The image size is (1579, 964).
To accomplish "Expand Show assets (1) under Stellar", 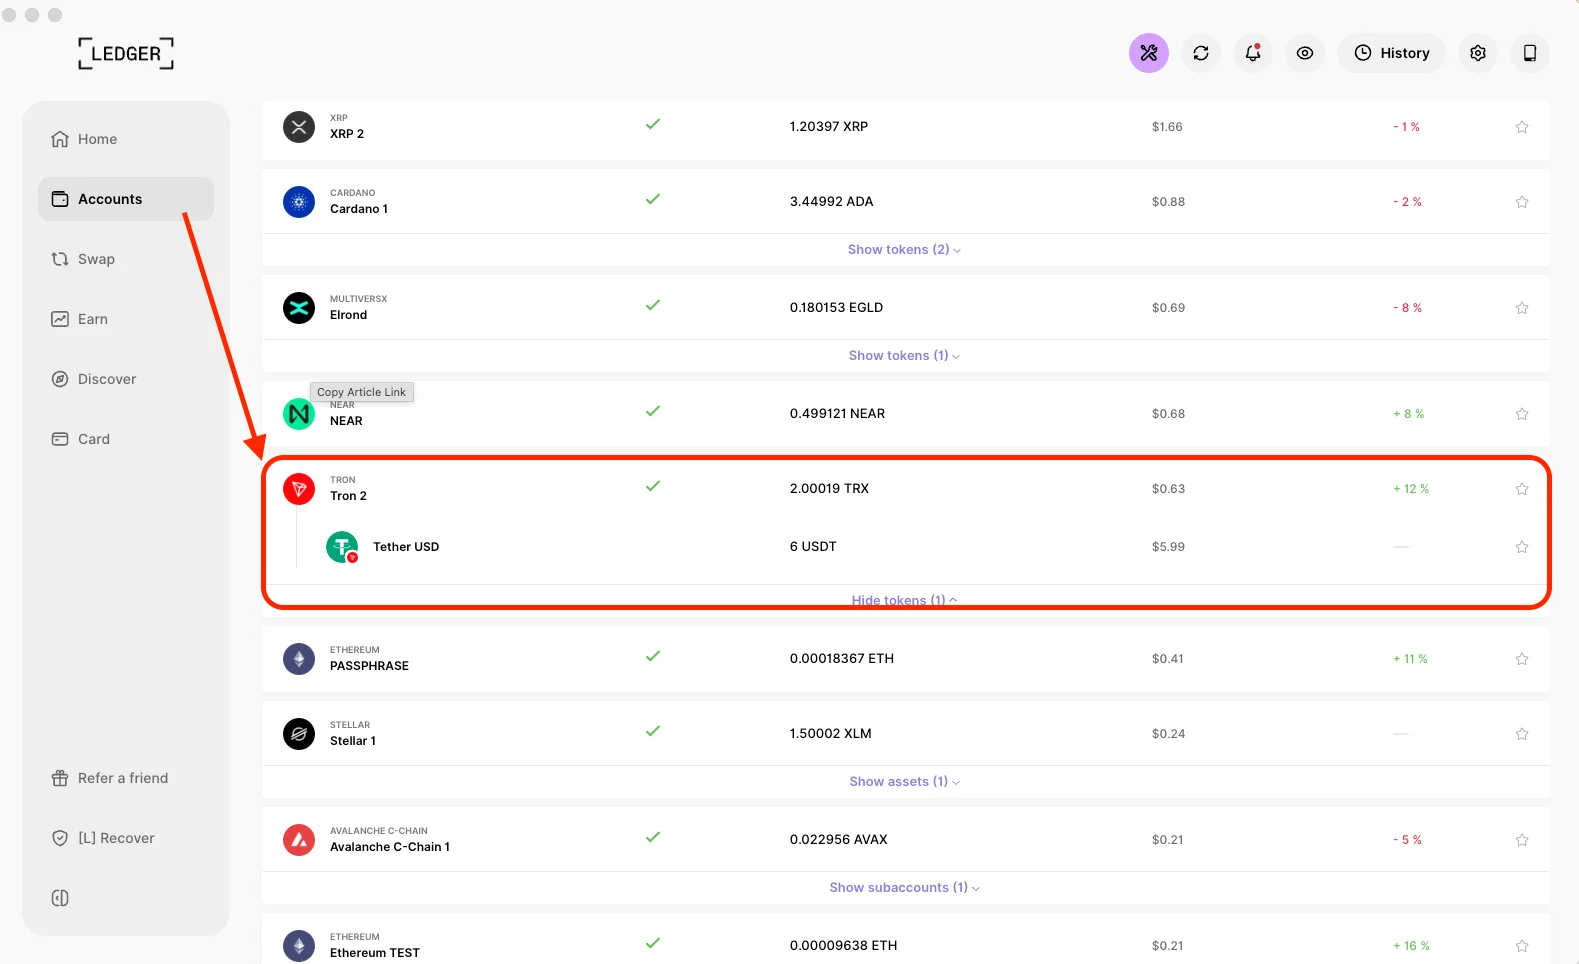I will click(x=904, y=782).
